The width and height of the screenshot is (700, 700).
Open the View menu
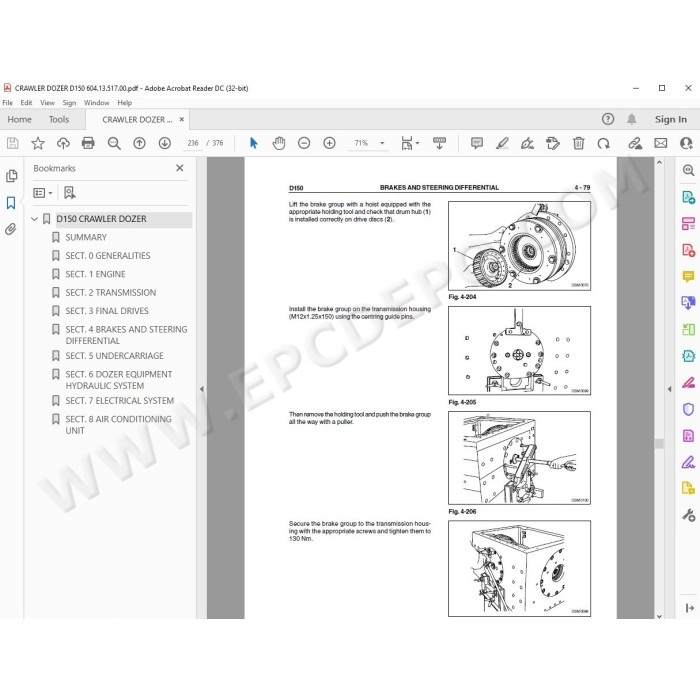click(47, 103)
